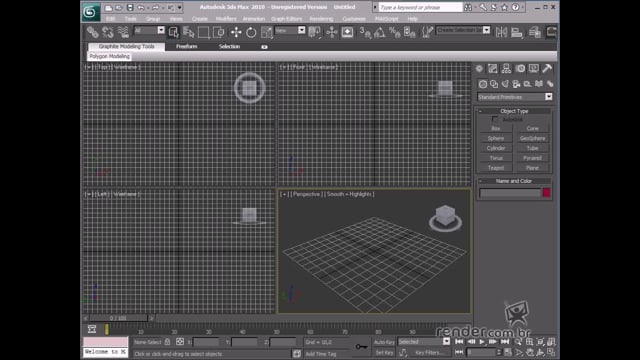Toggle Spinner Snap

click(409, 32)
